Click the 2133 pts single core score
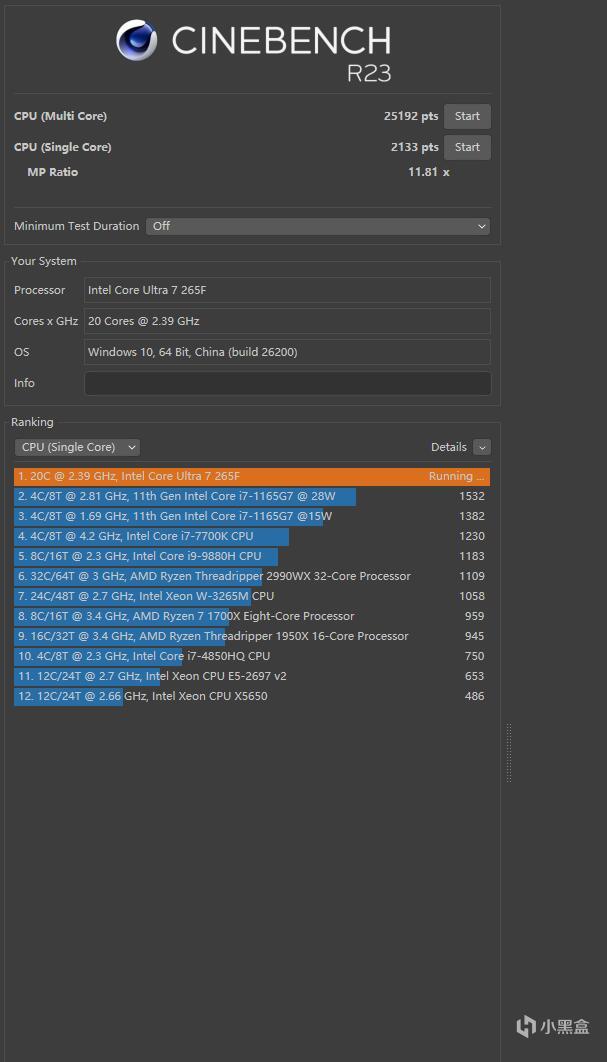The image size is (607, 1062). tap(415, 148)
